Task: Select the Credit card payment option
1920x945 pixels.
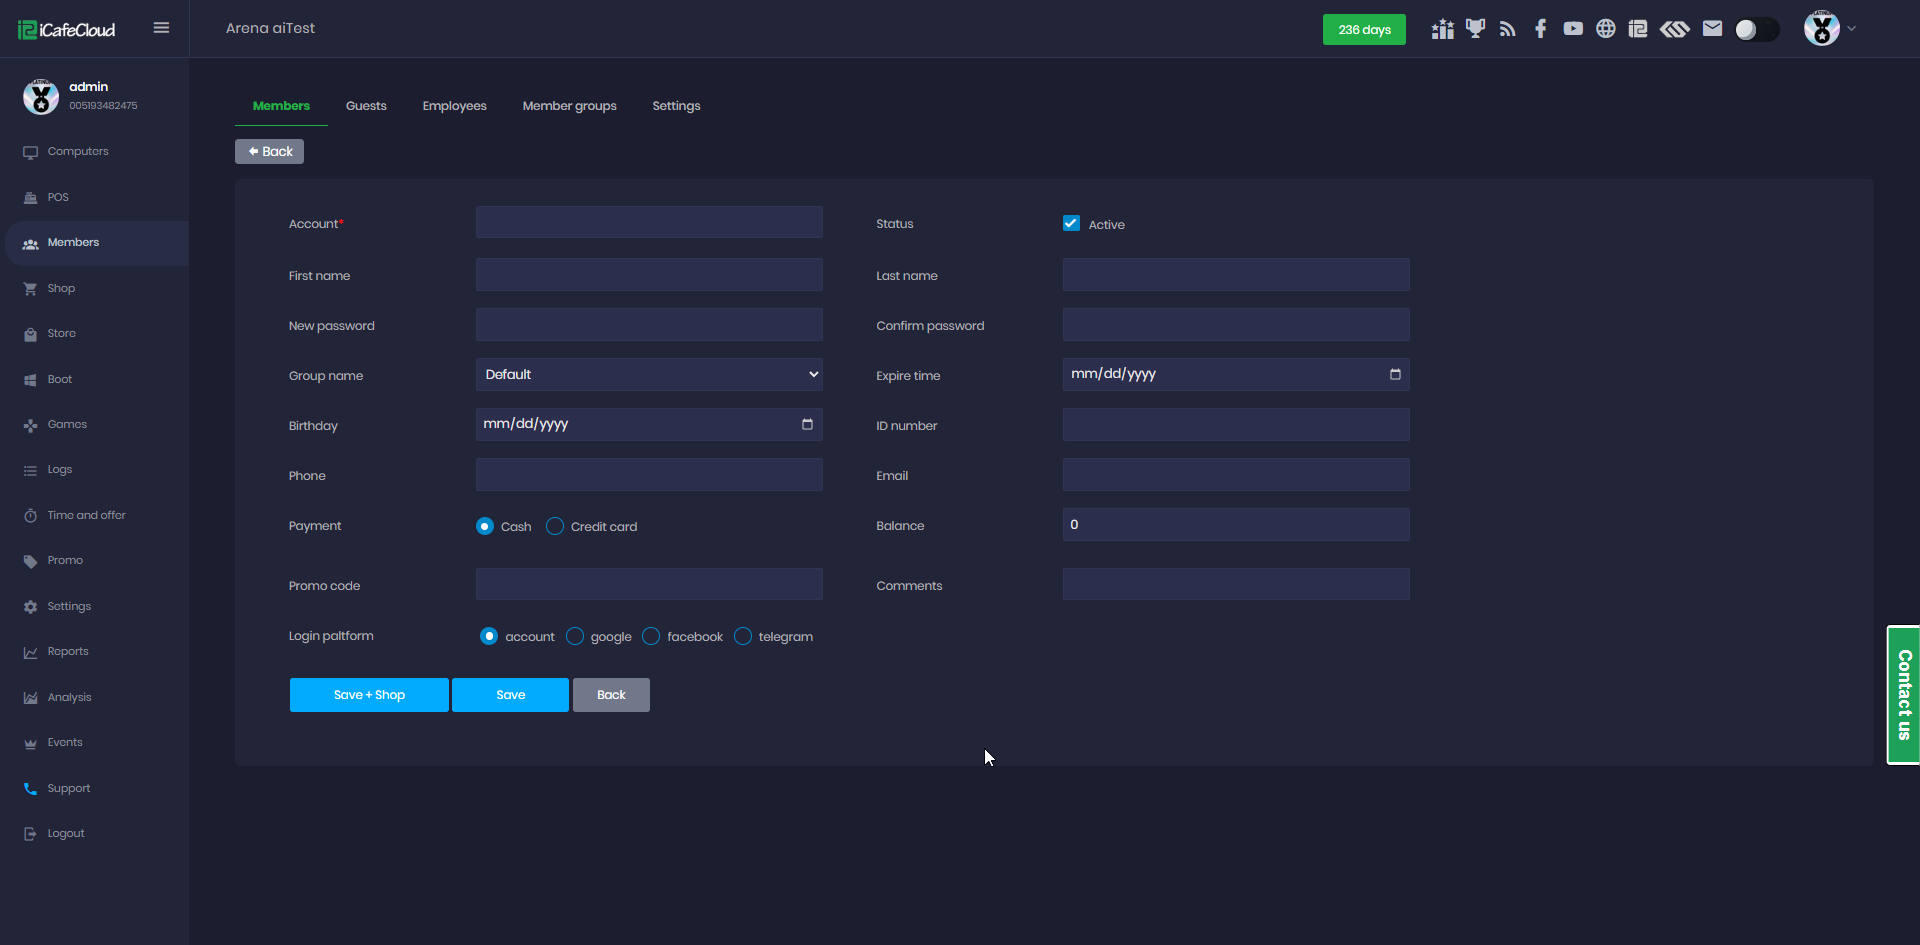Action: point(555,526)
